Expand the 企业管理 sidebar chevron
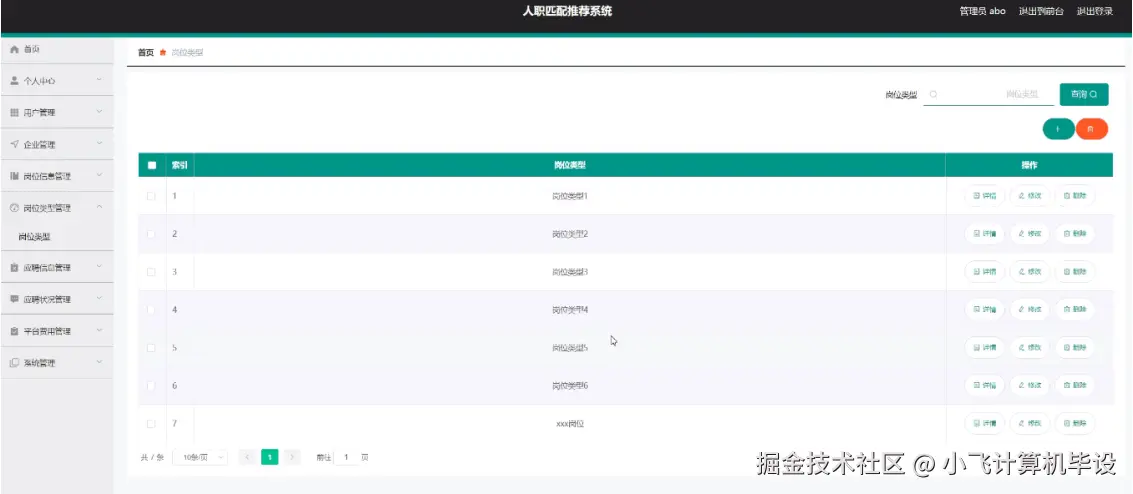The image size is (1133, 494). click(100, 144)
